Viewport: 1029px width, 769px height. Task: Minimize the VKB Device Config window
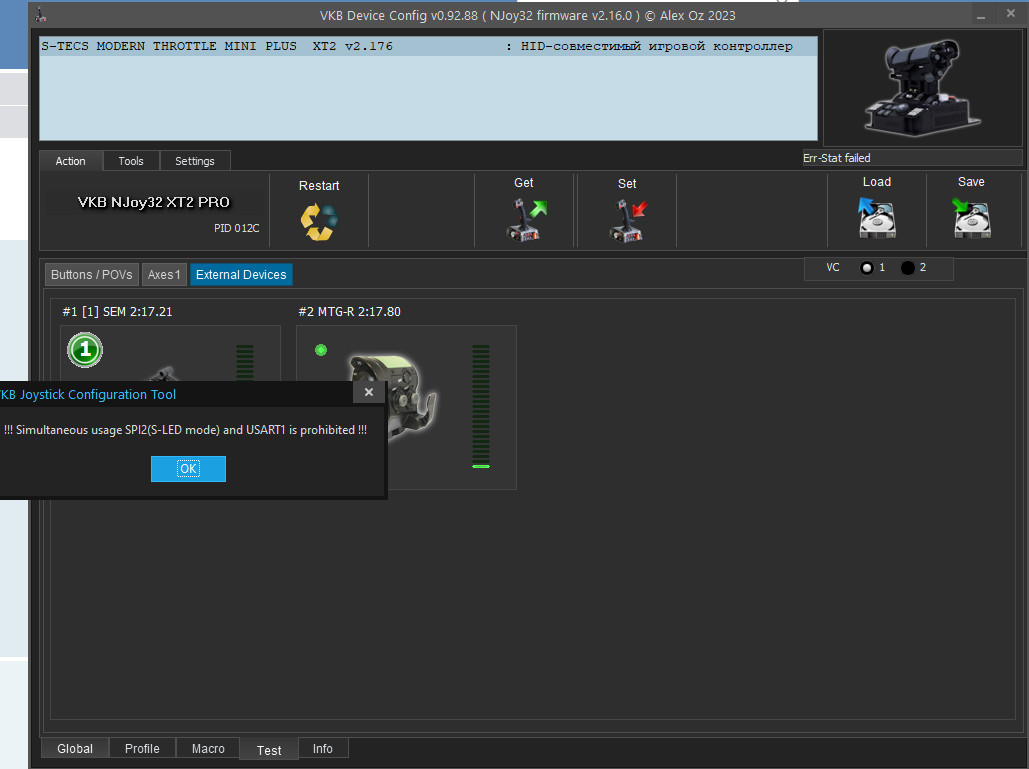coord(981,15)
